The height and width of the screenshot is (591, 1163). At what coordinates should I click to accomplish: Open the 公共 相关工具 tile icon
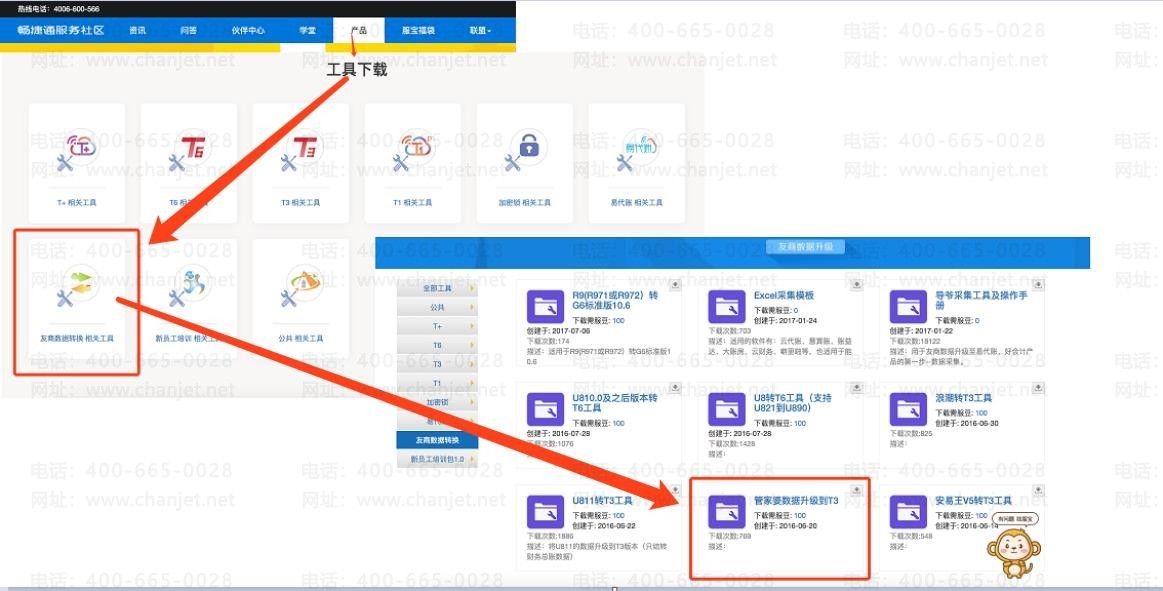[300, 286]
